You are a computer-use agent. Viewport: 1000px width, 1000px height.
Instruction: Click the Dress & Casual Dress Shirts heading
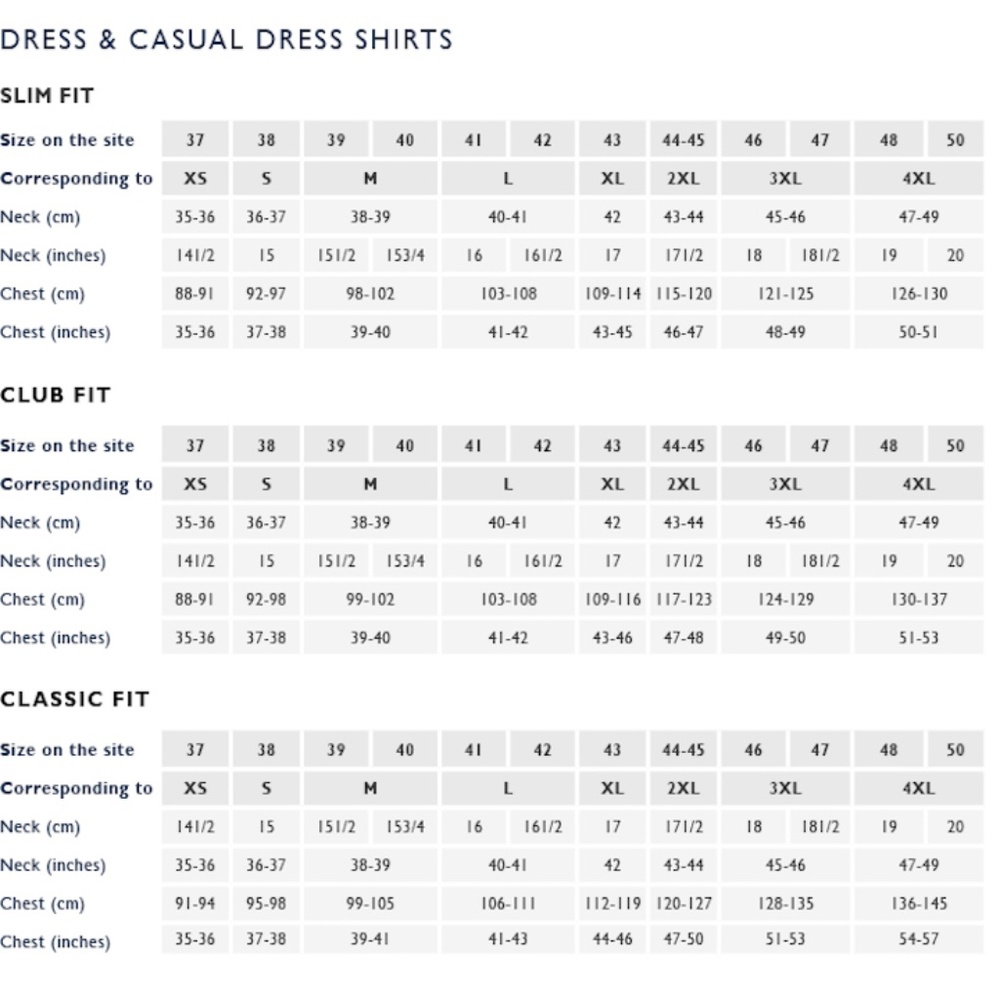227,40
